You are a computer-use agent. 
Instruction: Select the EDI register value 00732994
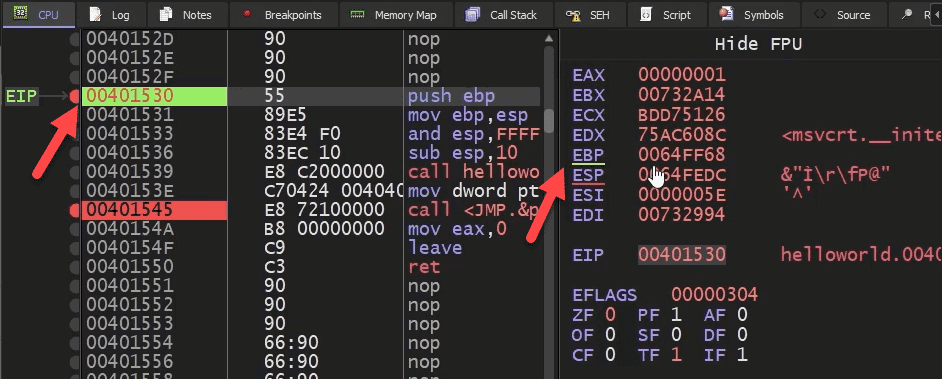[682, 214]
